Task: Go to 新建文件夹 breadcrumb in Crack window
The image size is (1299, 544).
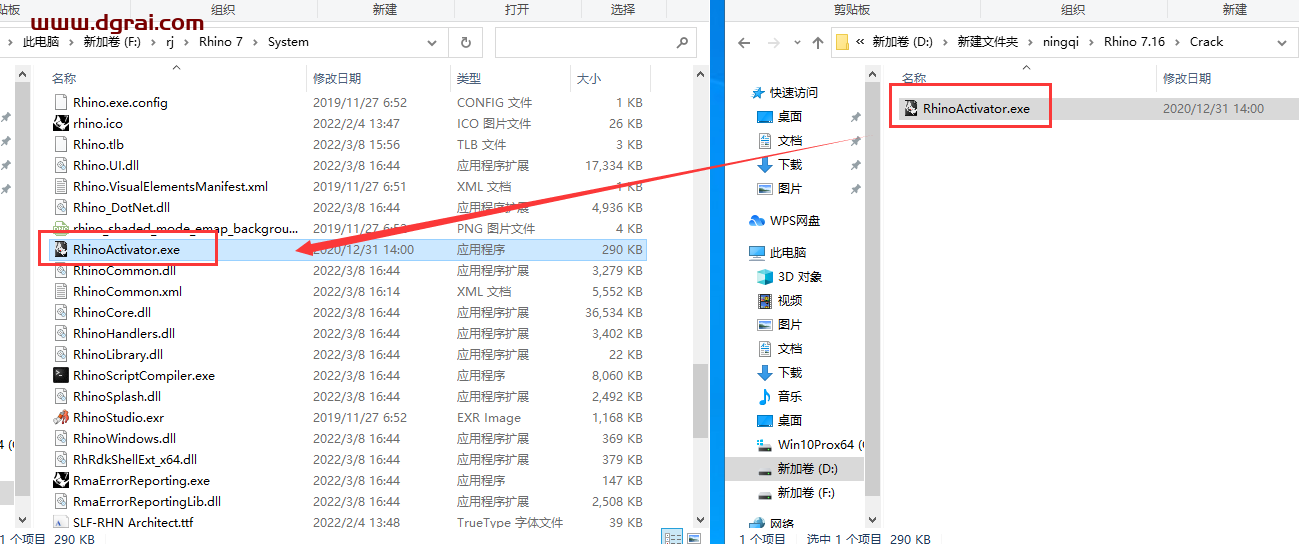Action: (987, 42)
